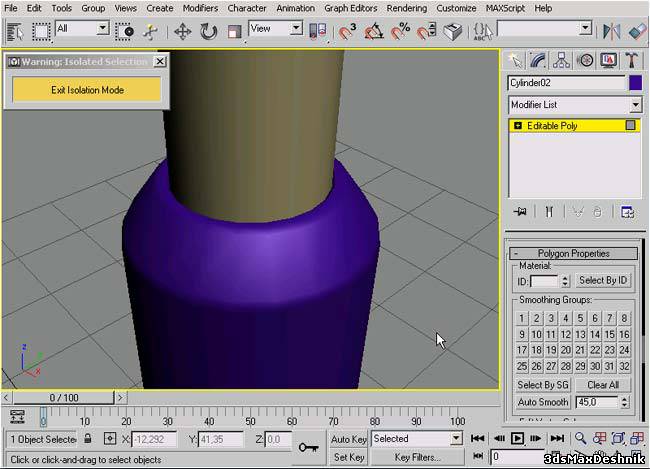Activate Select and Manipulate tool
Image resolution: width=650 pixels, height=469 pixels.
coord(150,32)
